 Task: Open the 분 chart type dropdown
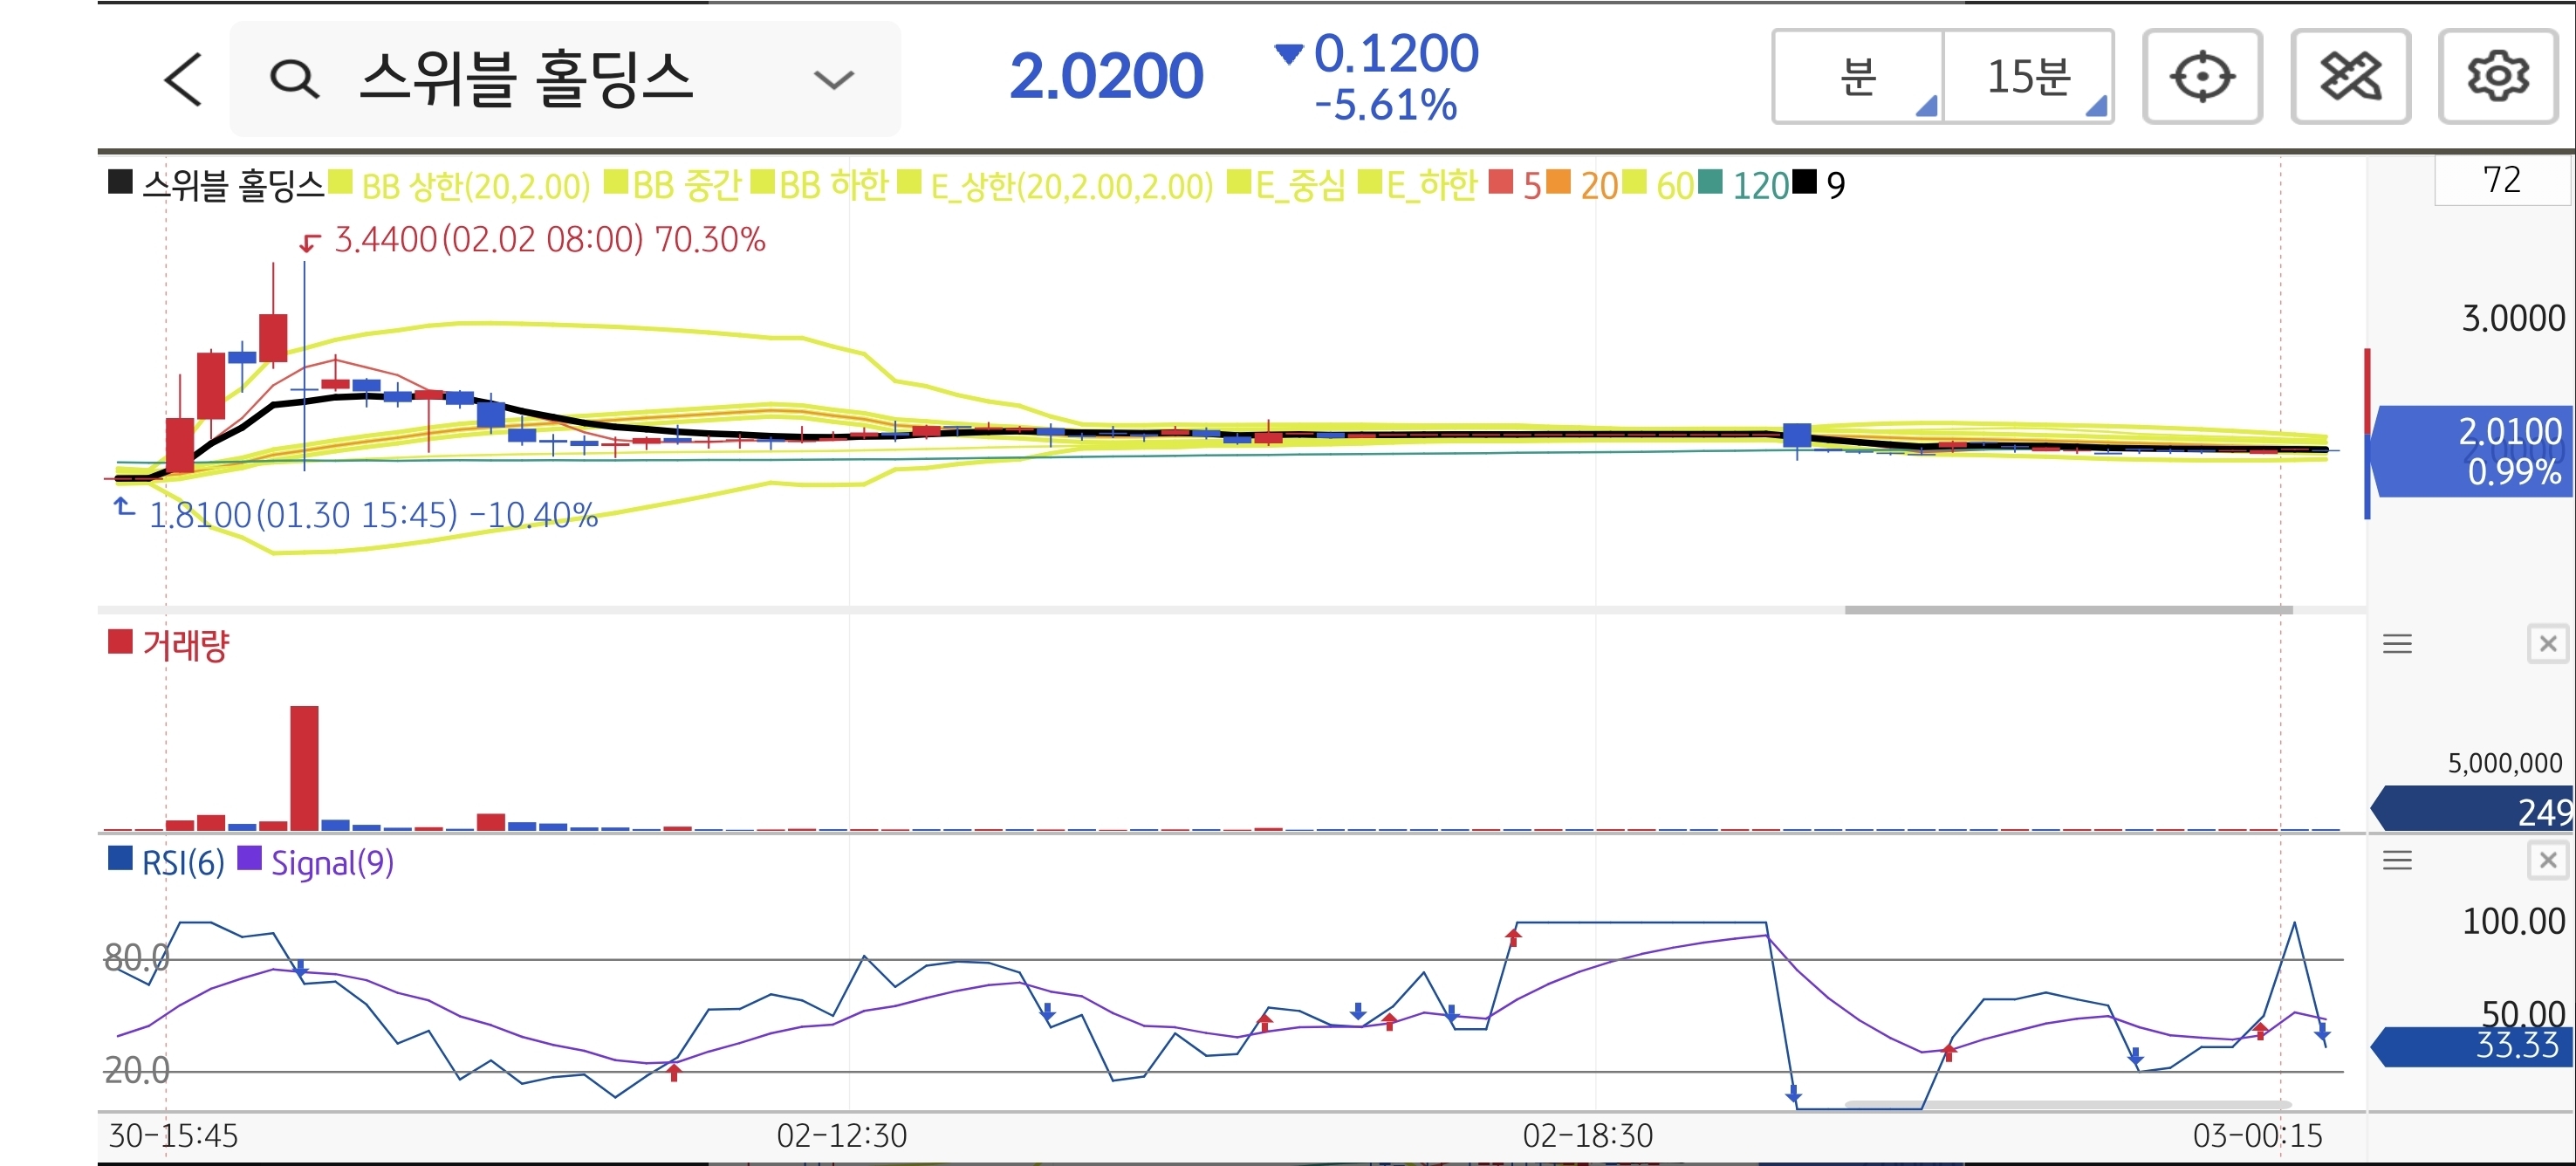1858,77
